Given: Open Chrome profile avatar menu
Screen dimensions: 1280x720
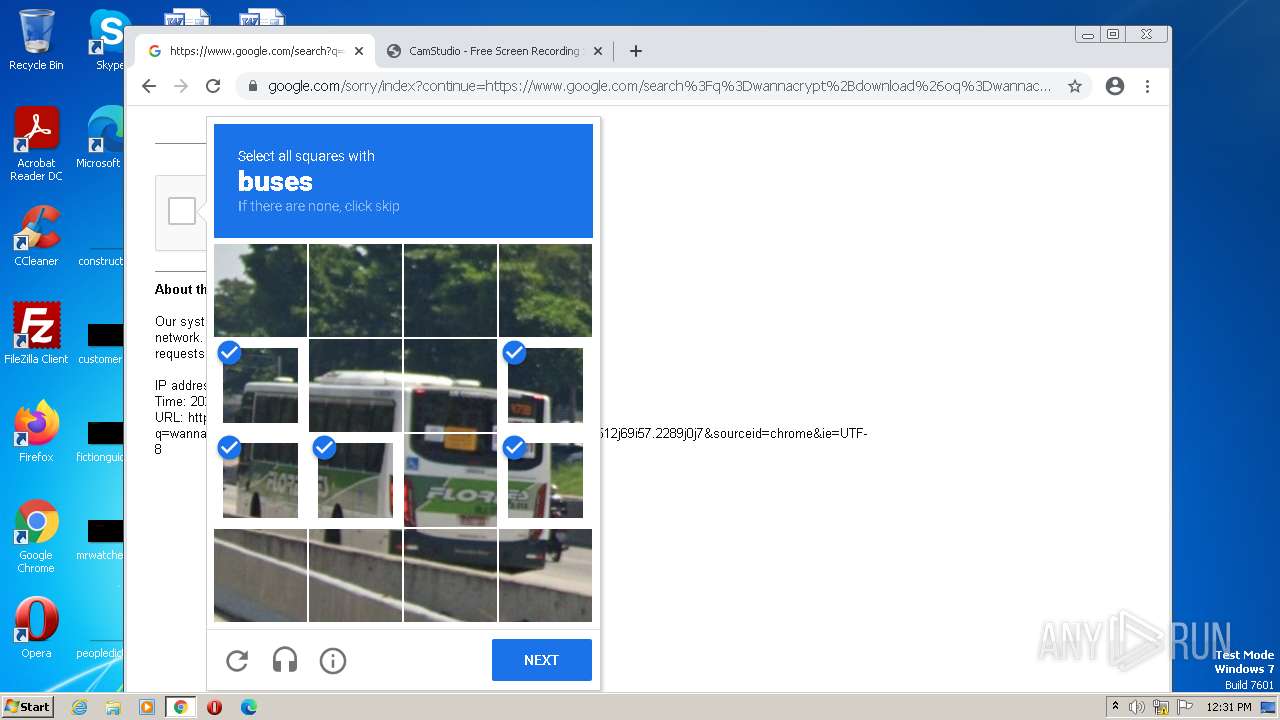Looking at the screenshot, I should pos(1115,86).
